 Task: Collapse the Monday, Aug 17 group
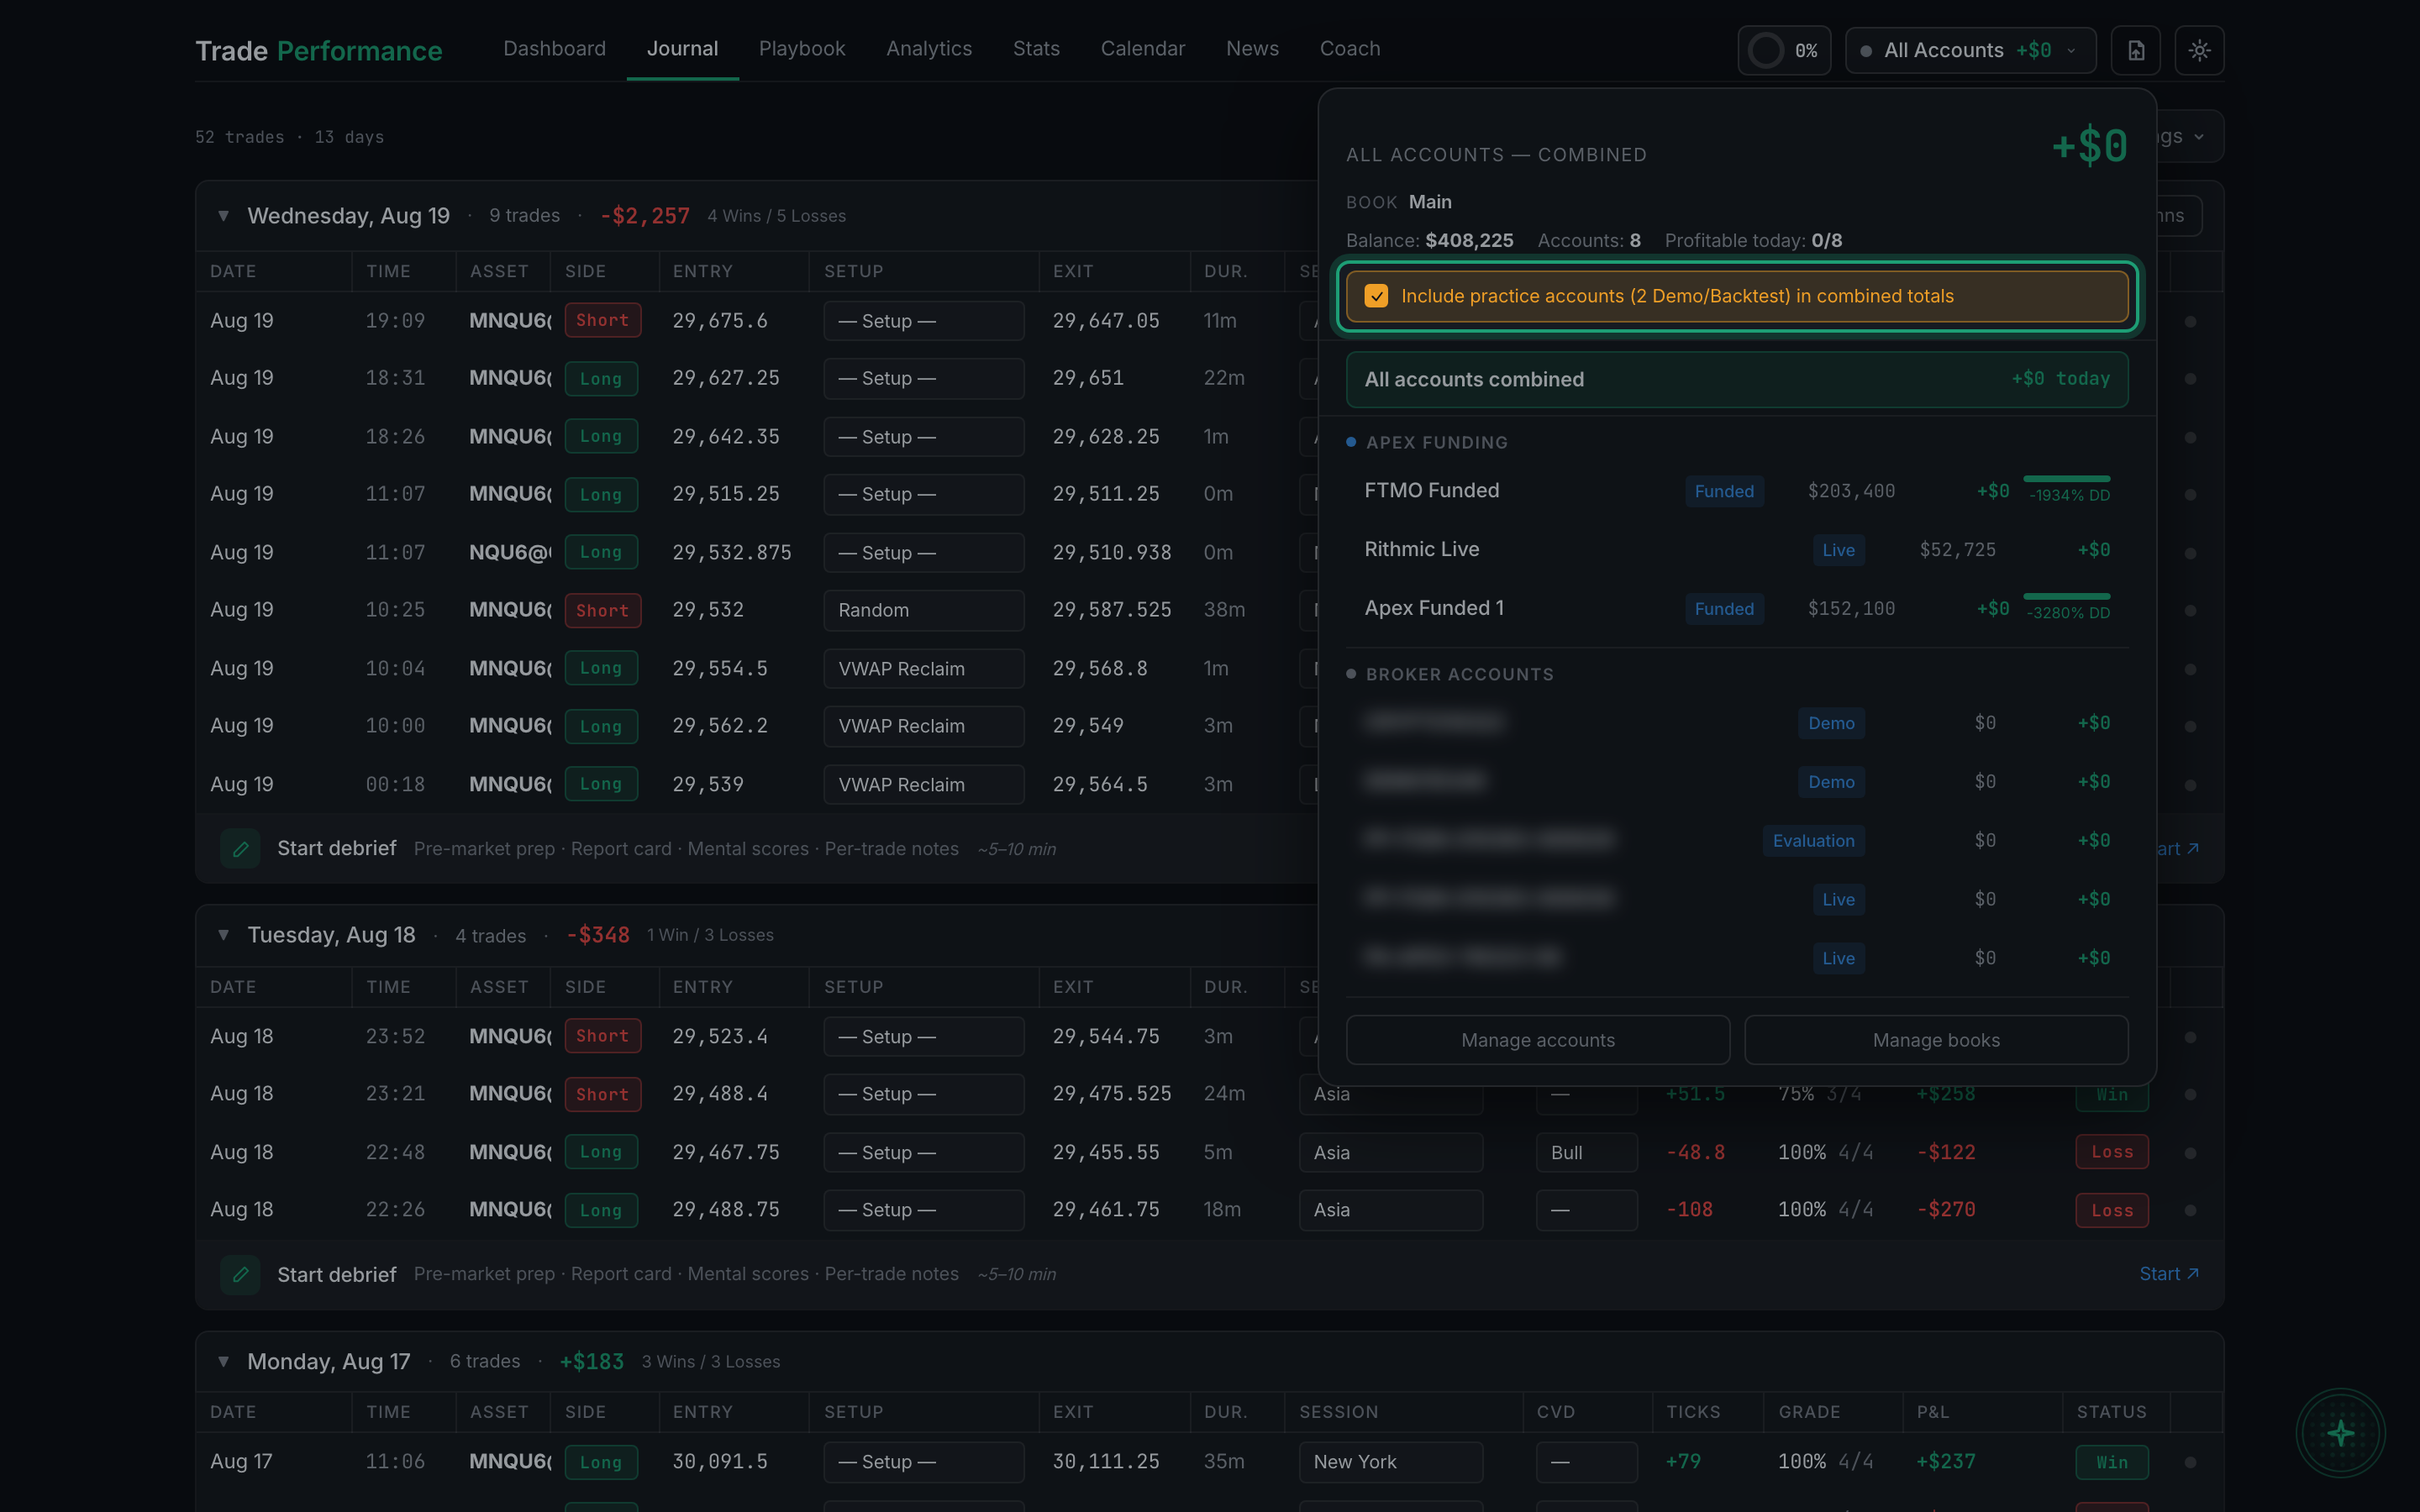pyautogui.click(x=224, y=1361)
